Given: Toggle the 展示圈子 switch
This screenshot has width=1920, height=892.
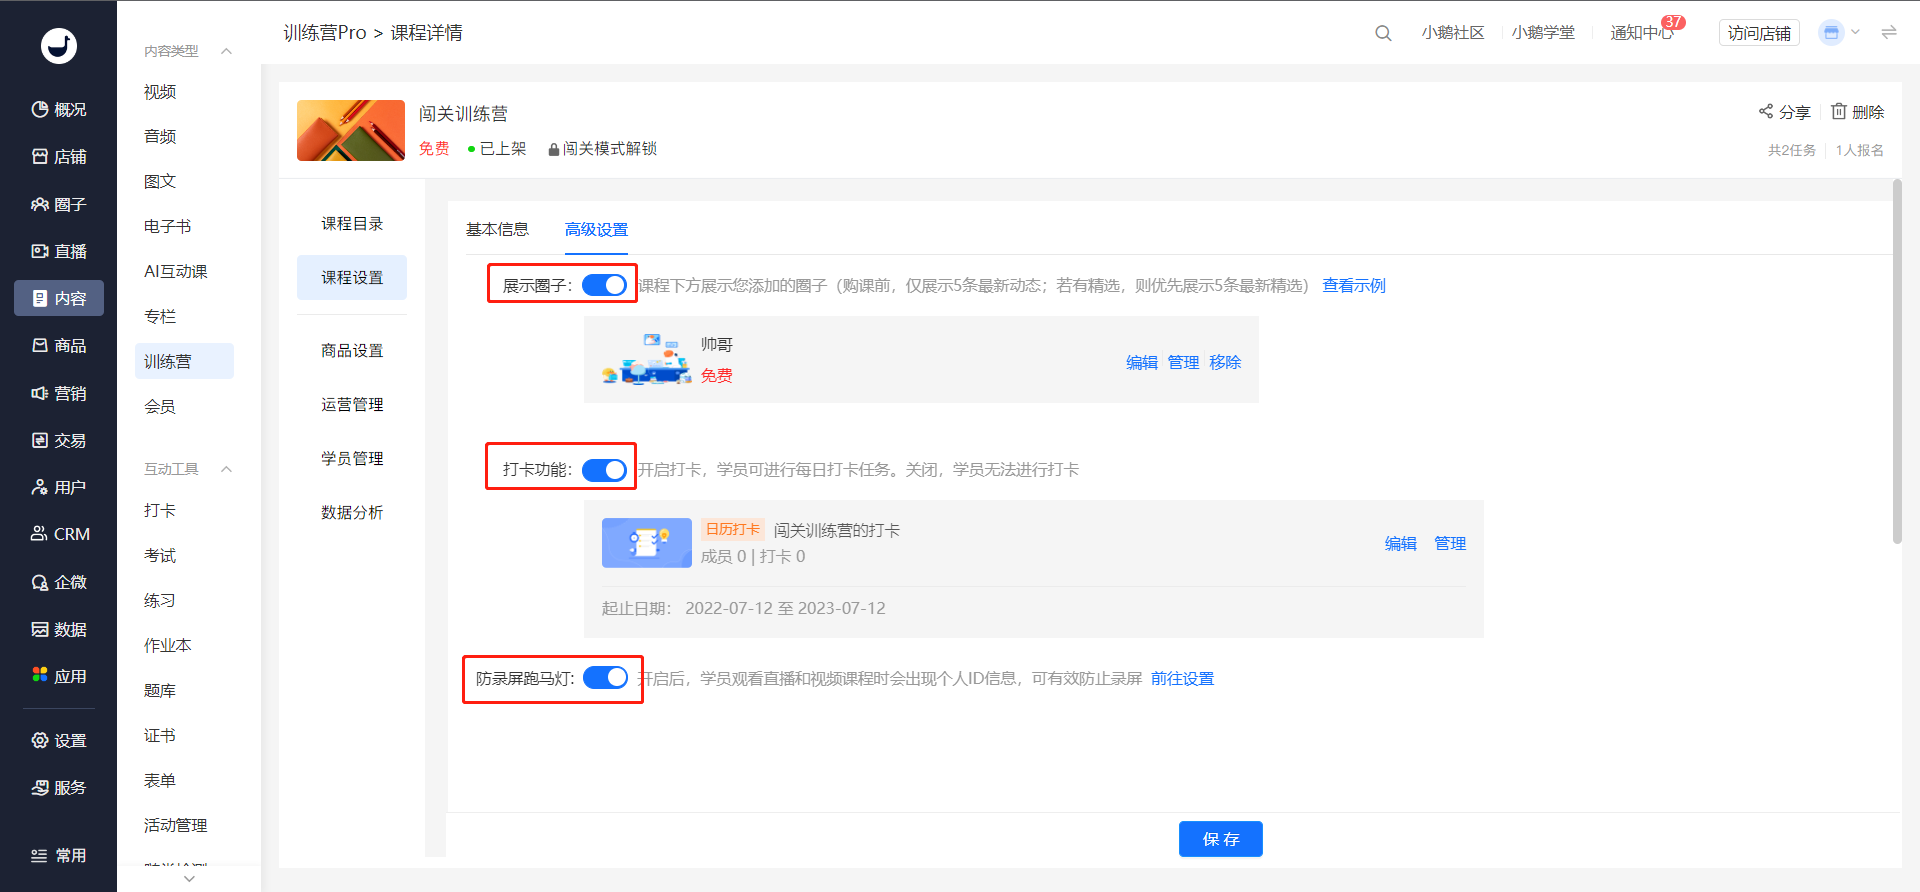Looking at the screenshot, I should point(605,285).
